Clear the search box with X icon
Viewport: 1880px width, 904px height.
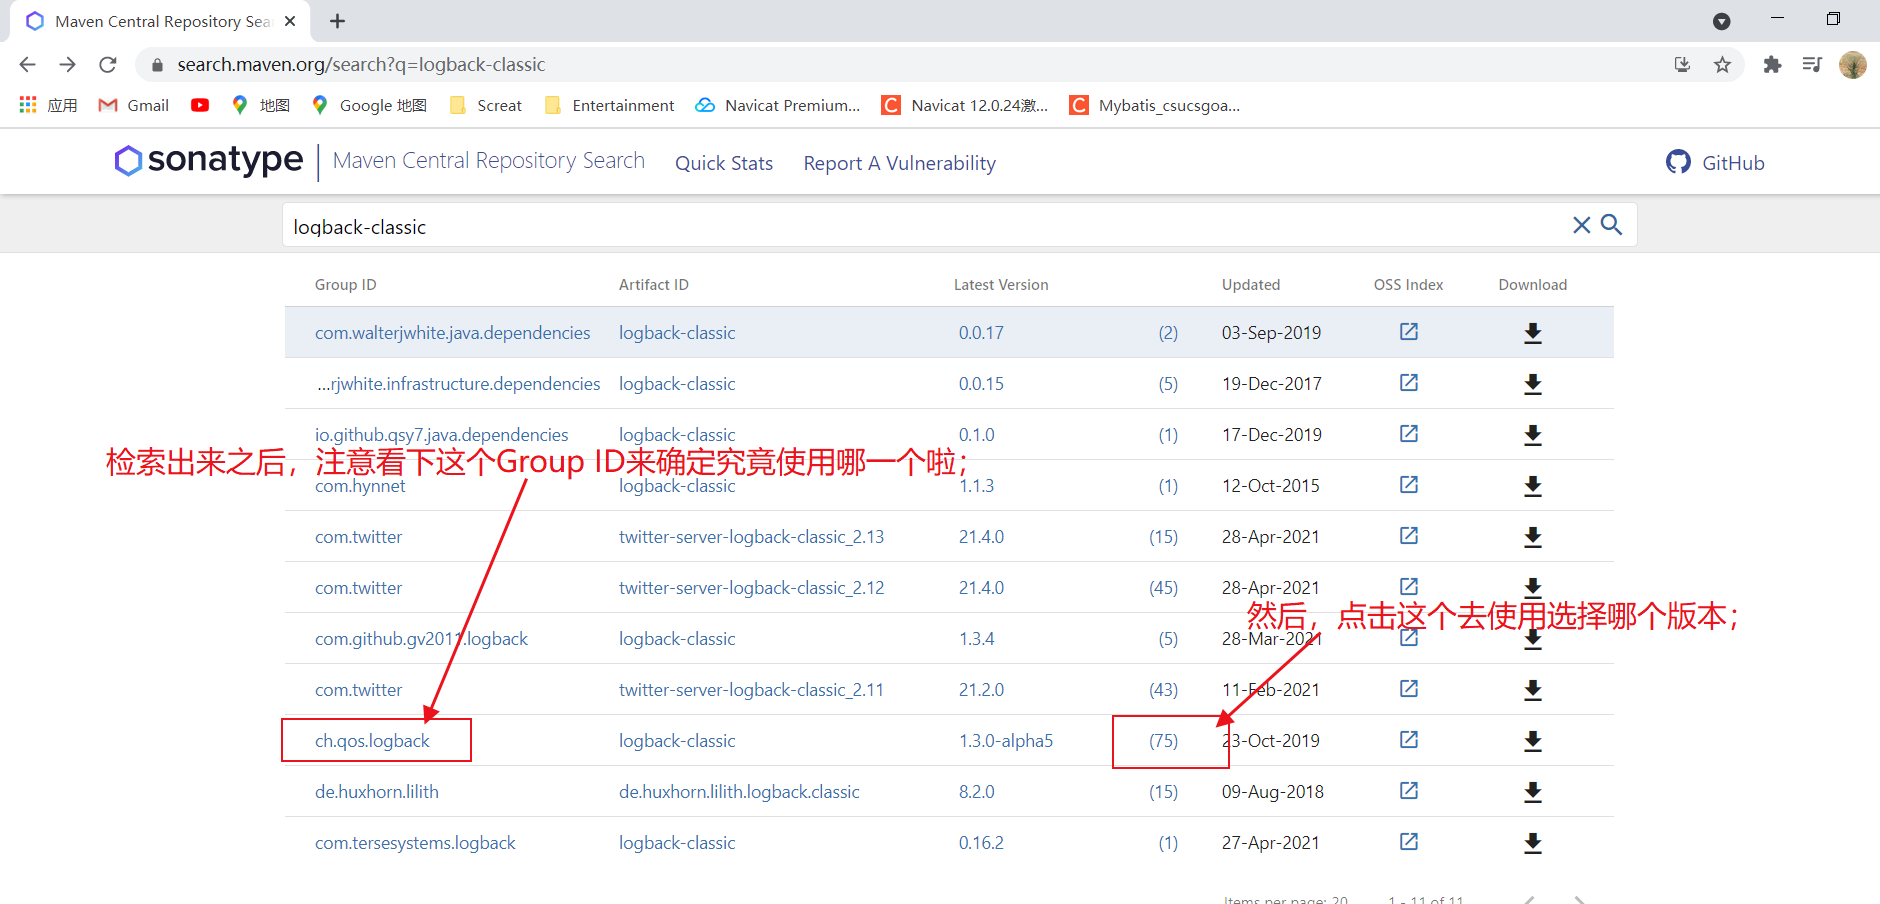[x=1581, y=225]
